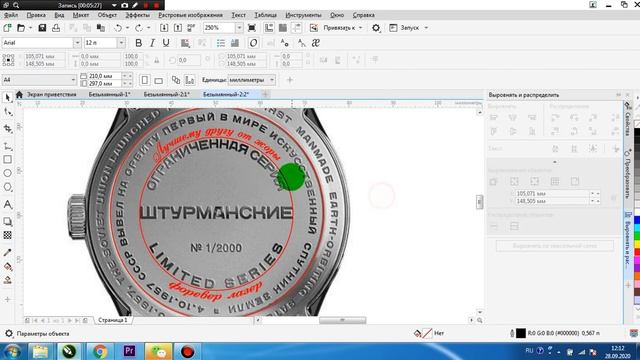The image size is (640, 360).
Task: Open the font size dropdown
Action: click(x=121, y=43)
